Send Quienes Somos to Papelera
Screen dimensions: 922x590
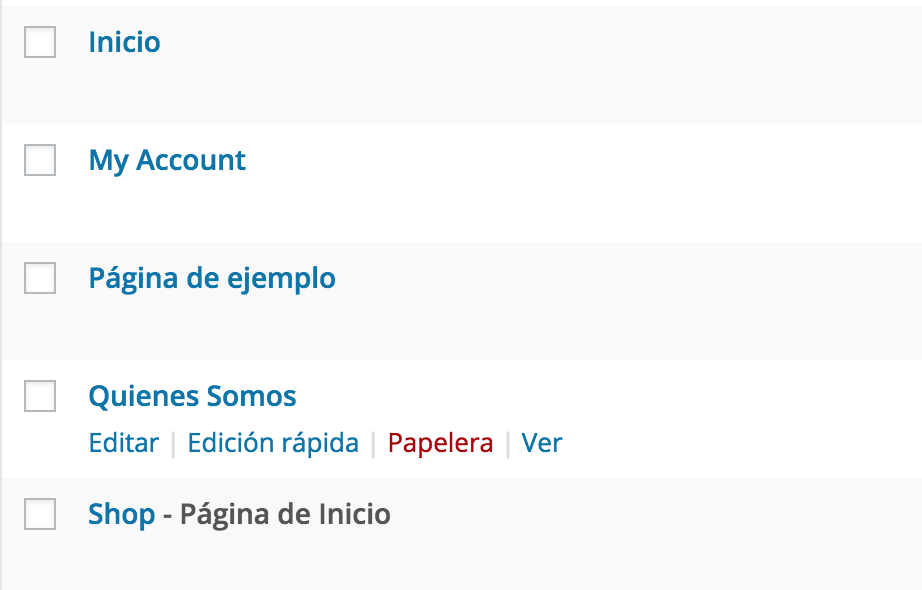click(440, 442)
